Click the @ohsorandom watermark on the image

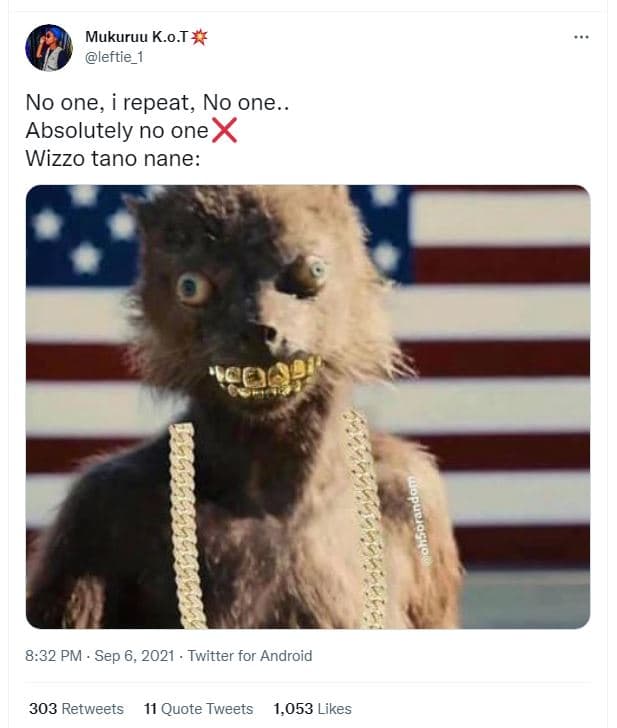point(422,520)
